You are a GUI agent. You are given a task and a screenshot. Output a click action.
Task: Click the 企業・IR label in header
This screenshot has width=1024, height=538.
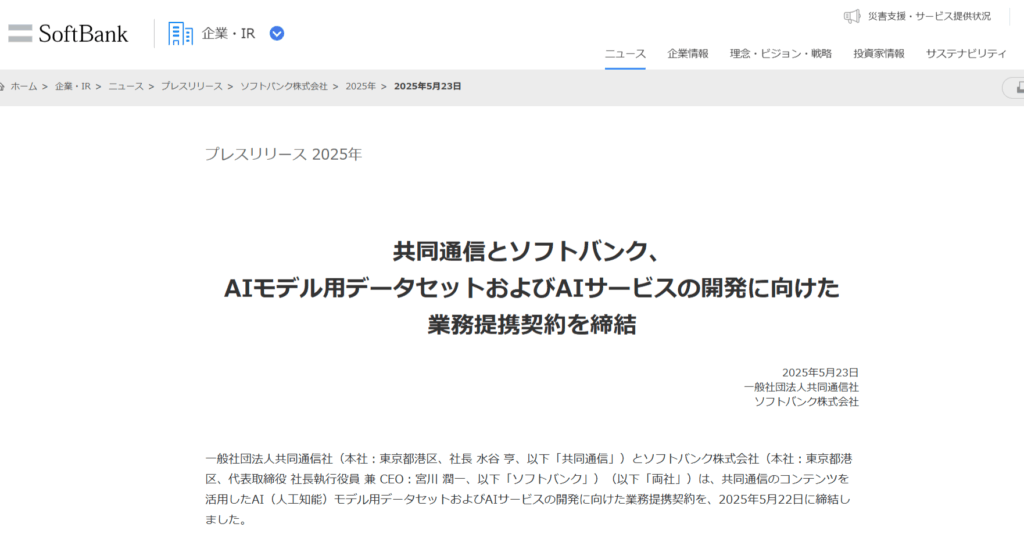coord(229,33)
